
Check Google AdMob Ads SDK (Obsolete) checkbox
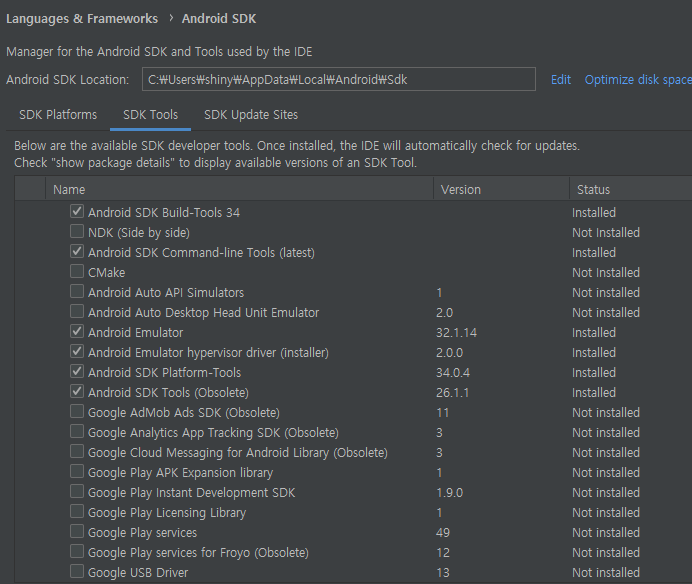pos(77,411)
